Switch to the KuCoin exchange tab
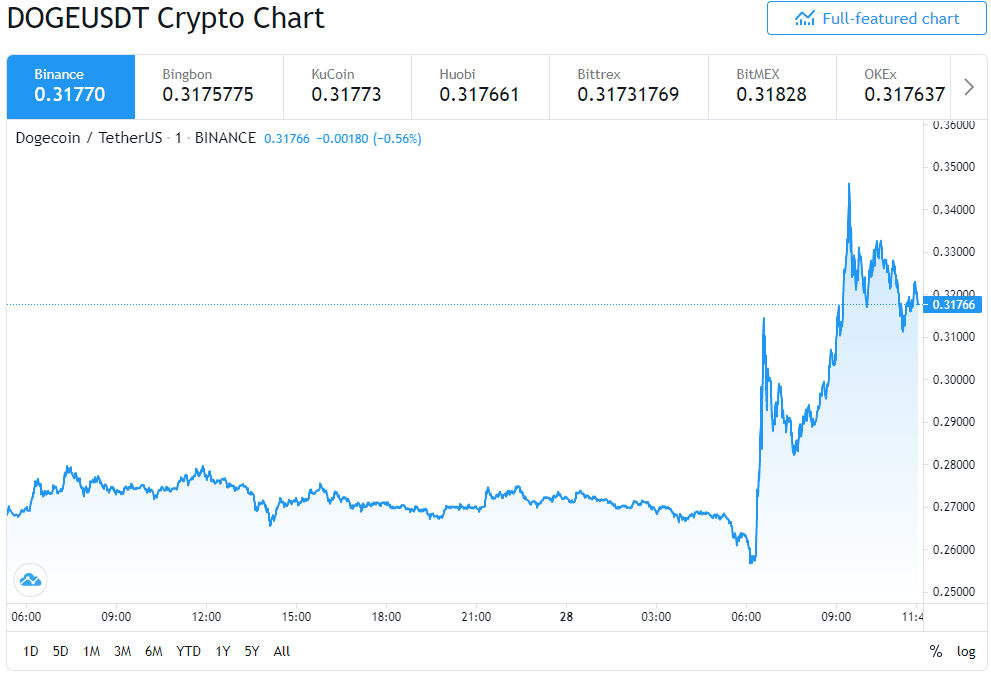The width and height of the screenshot is (991, 677). click(347, 87)
